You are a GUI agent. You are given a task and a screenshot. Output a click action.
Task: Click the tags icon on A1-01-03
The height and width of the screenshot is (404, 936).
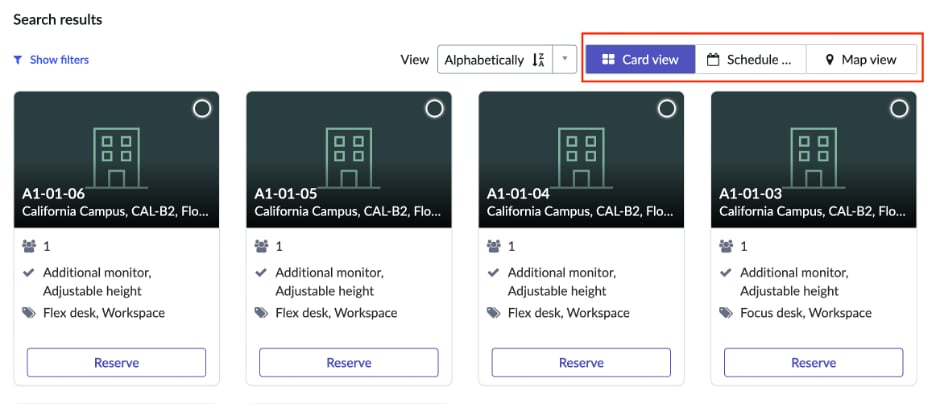pyautogui.click(x=726, y=313)
